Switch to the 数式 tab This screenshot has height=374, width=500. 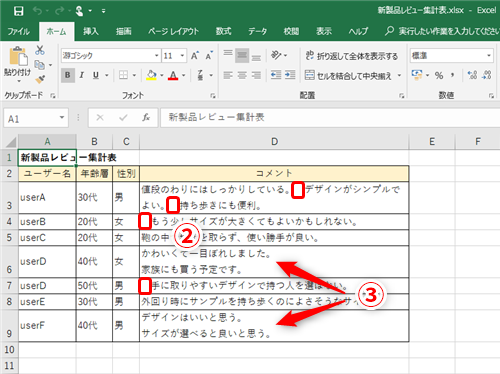point(223,31)
